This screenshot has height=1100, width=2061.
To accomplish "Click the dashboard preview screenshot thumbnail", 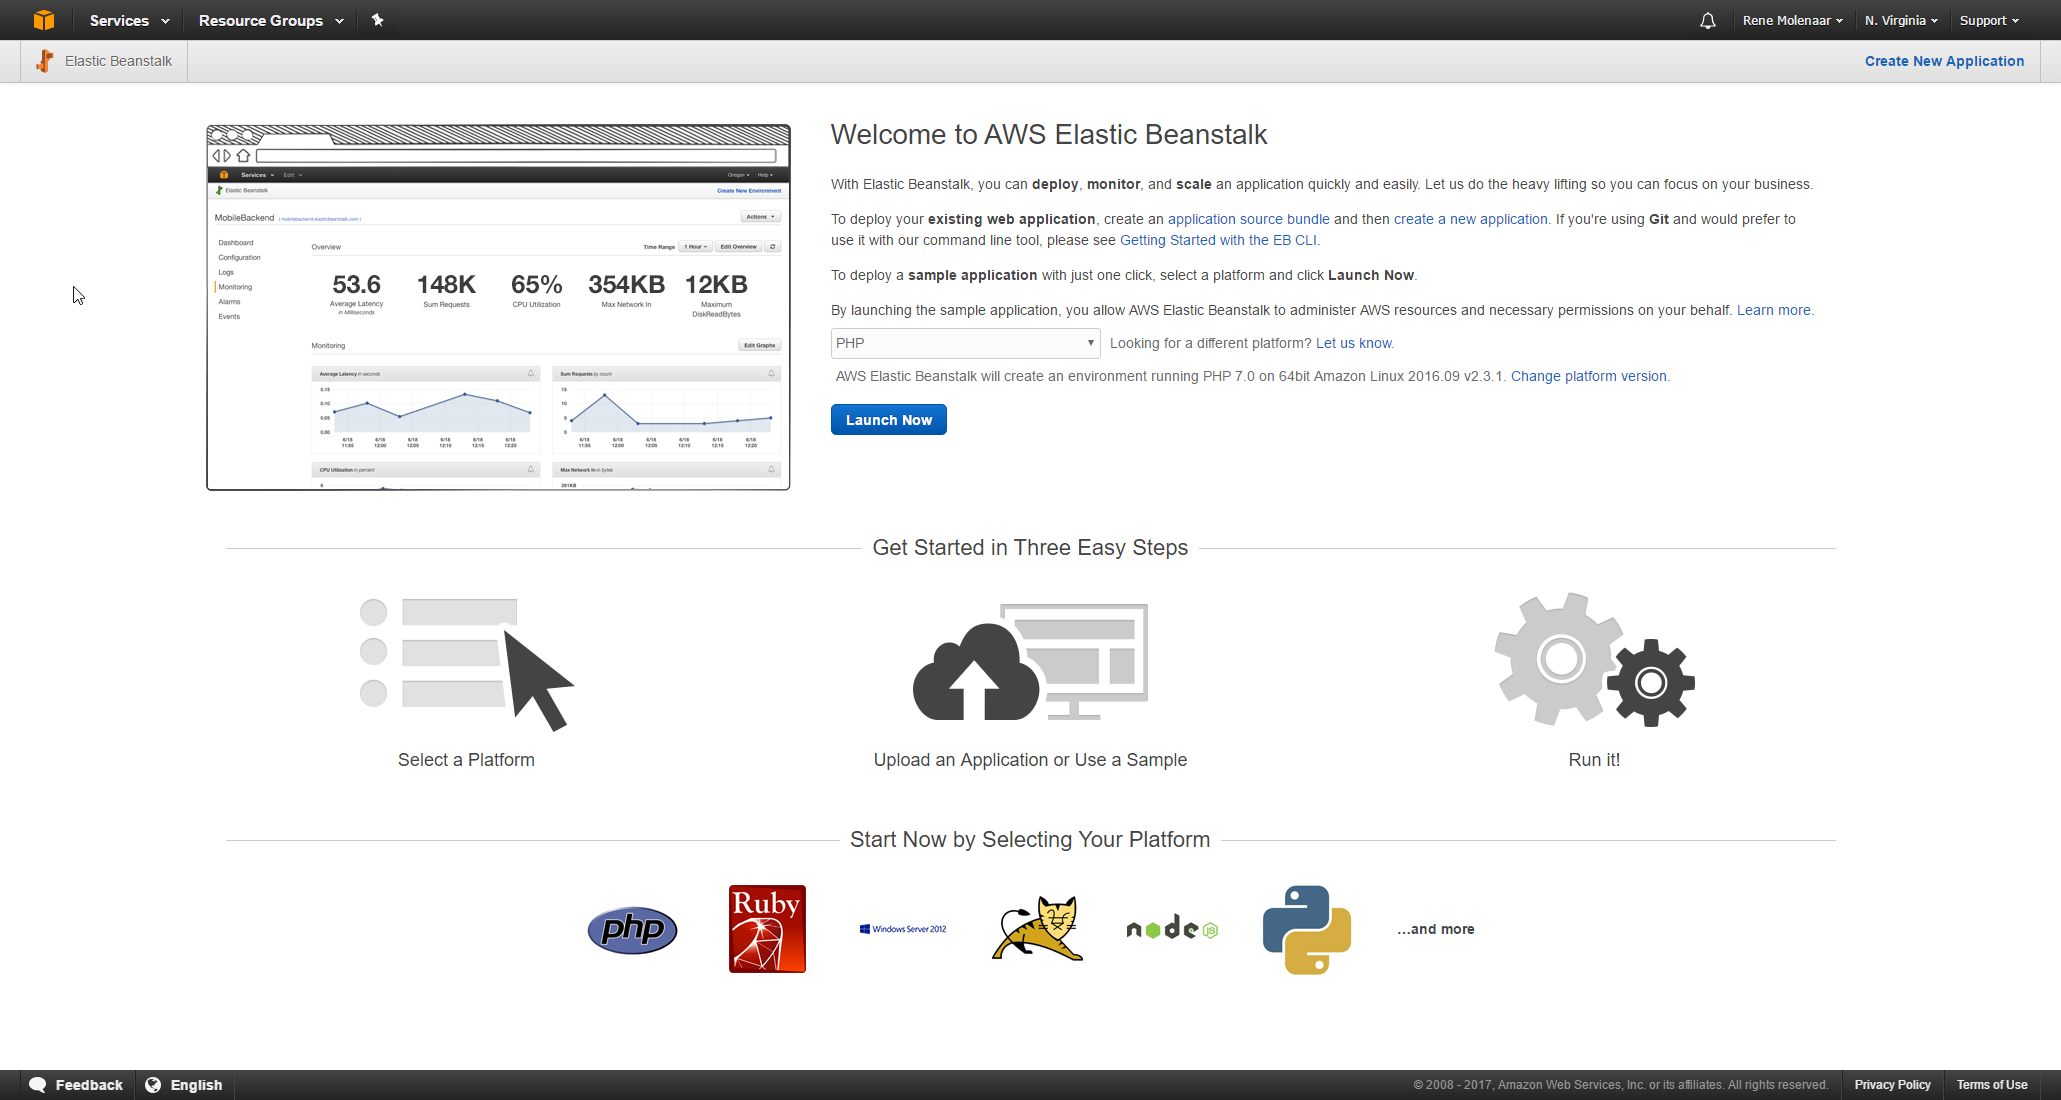I will tap(498, 307).
